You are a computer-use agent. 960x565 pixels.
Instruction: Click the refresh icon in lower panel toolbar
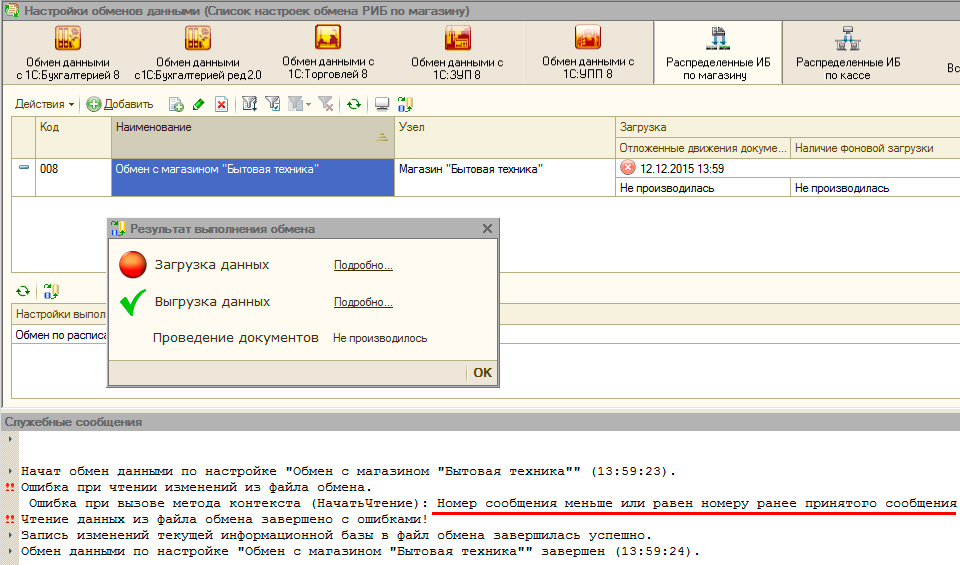click(x=23, y=291)
